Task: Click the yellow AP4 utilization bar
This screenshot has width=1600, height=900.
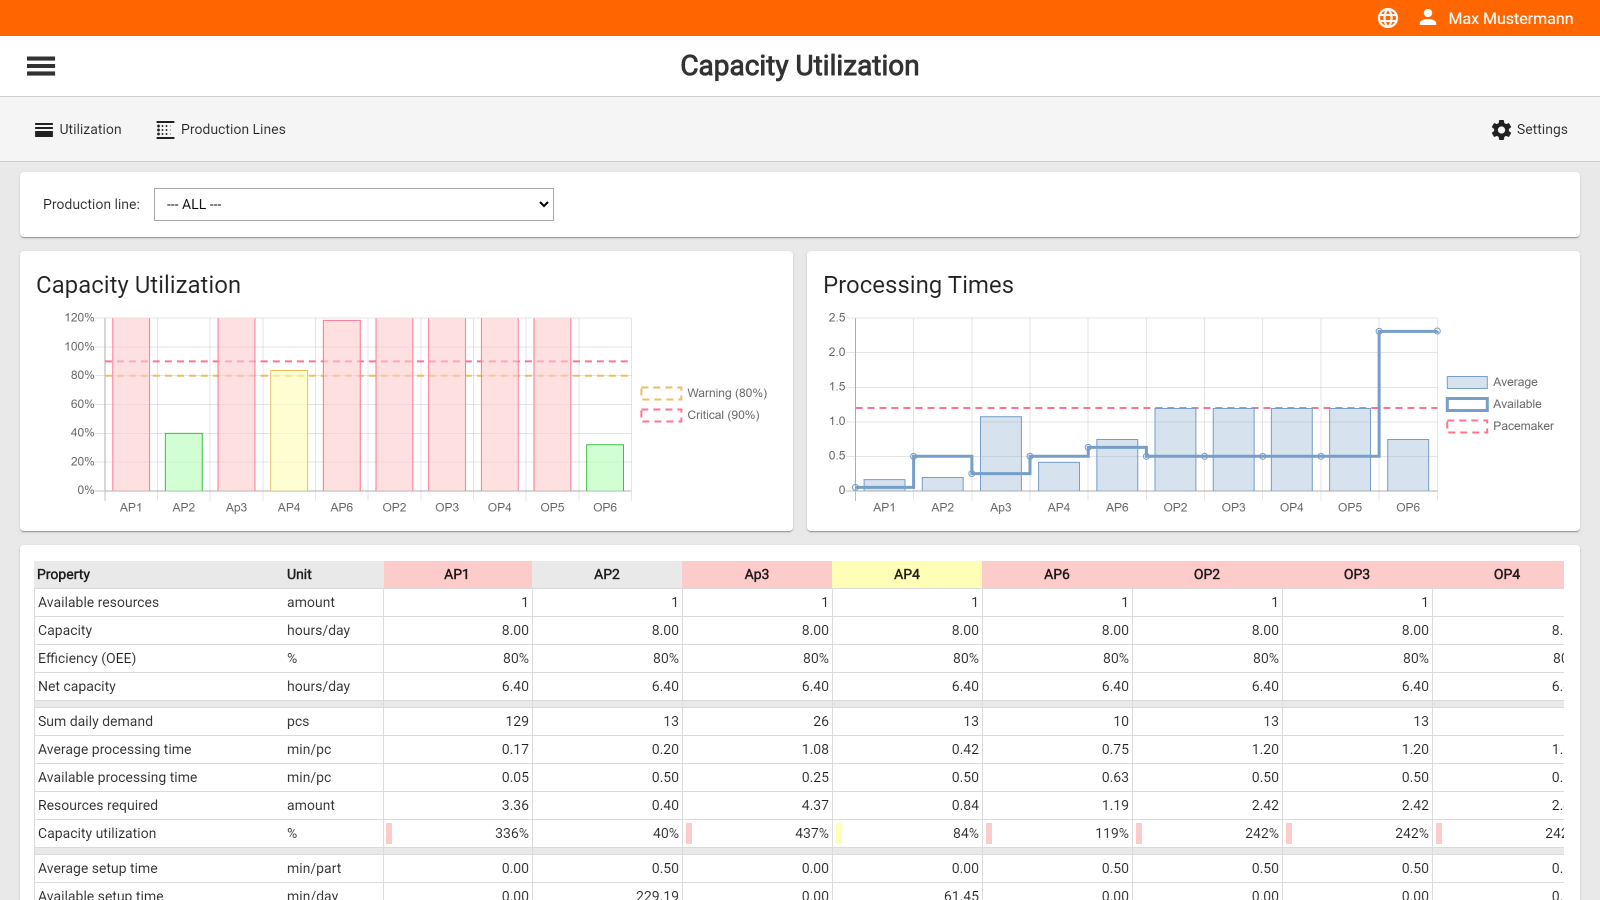Action: [289, 430]
